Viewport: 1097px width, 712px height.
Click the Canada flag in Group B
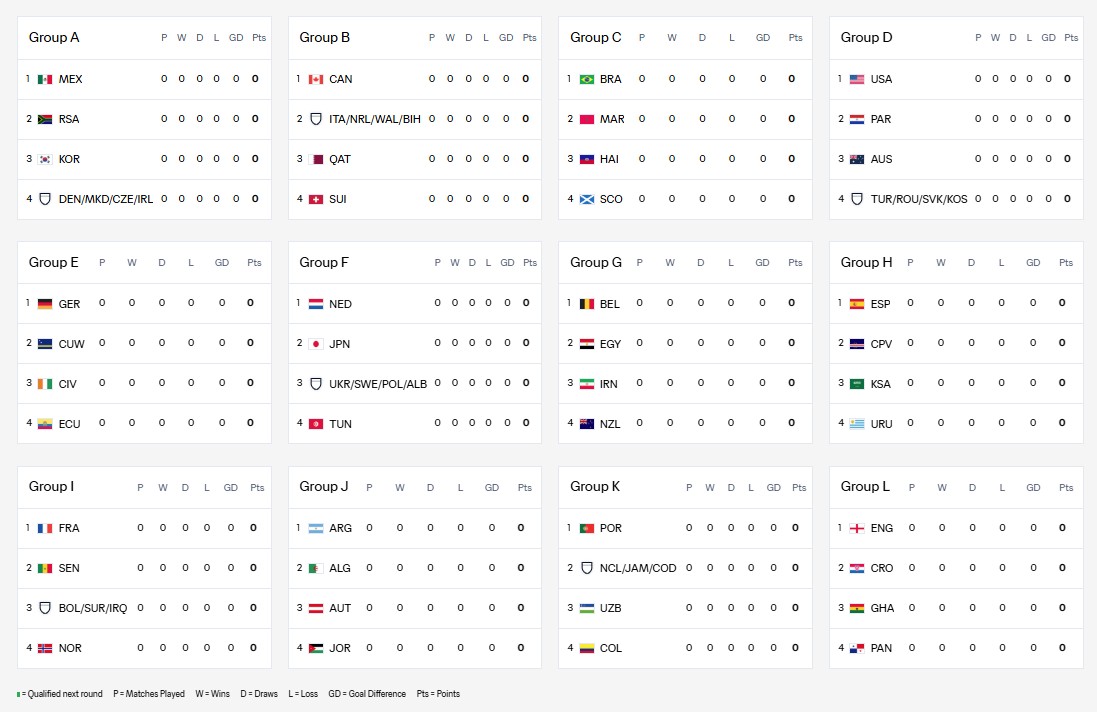pos(316,79)
